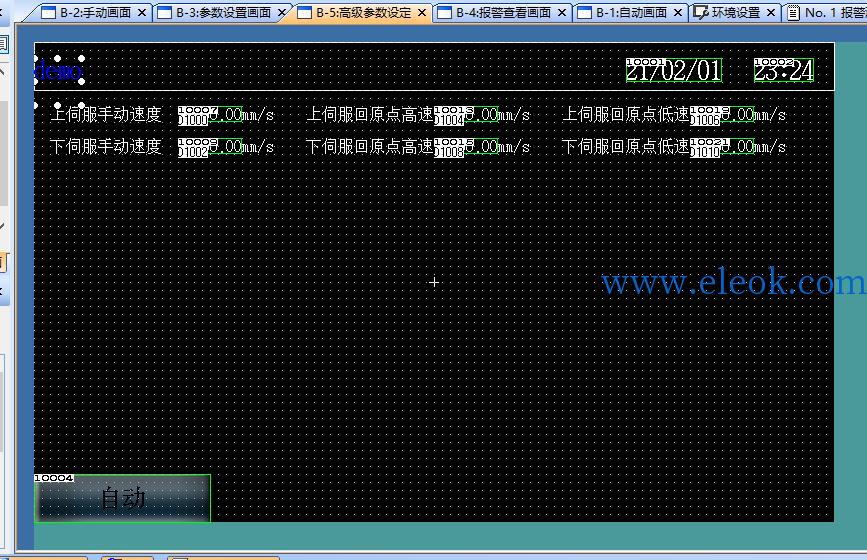Image resolution: width=867 pixels, height=560 pixels.
Task: Select the blue demo text object
Action: 58,70
